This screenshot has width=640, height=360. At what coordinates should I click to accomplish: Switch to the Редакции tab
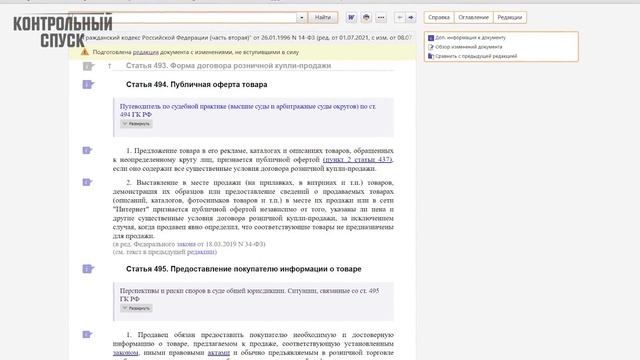coord(510,18)
